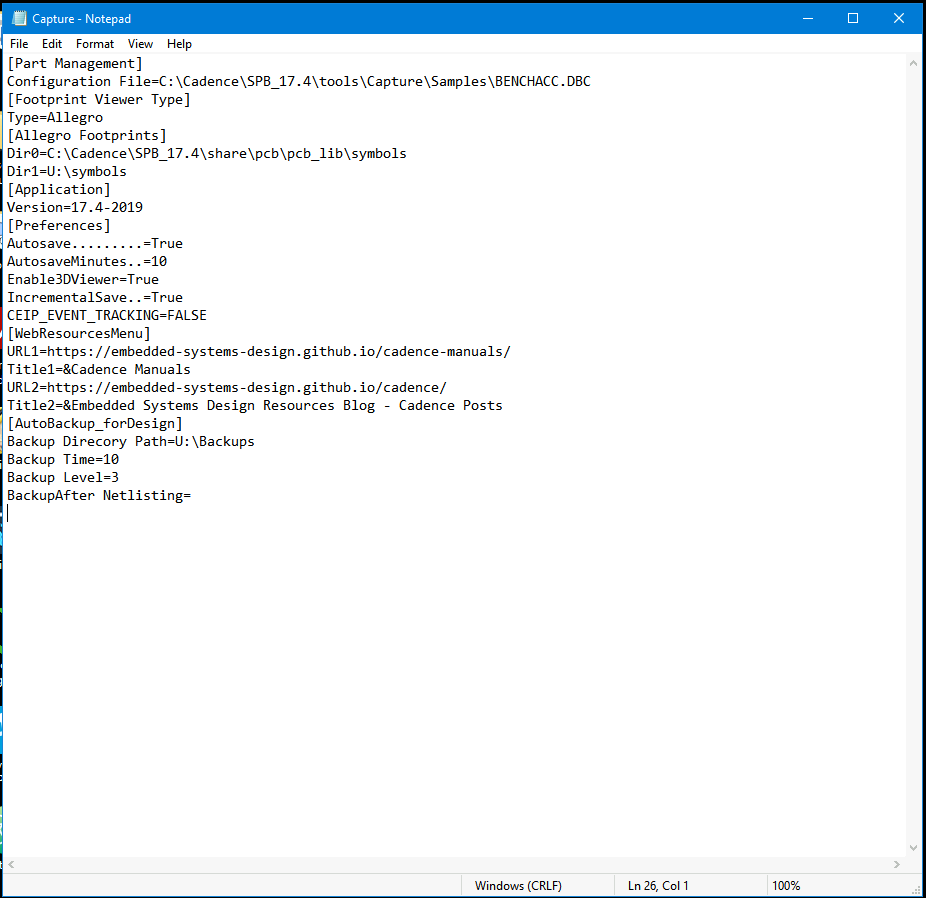The image size is (926, 898).
Task: Click the Dir0 symbols path line
Action: click(207, 154)
